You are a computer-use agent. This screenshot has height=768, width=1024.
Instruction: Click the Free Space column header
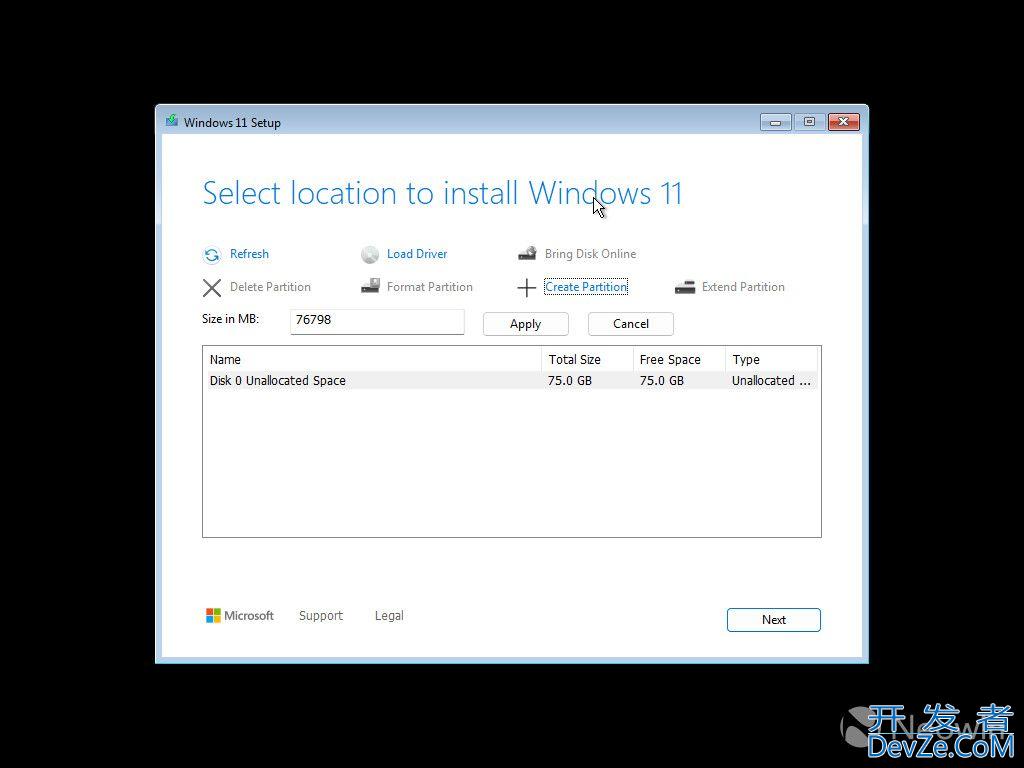(x=679, y=359)
